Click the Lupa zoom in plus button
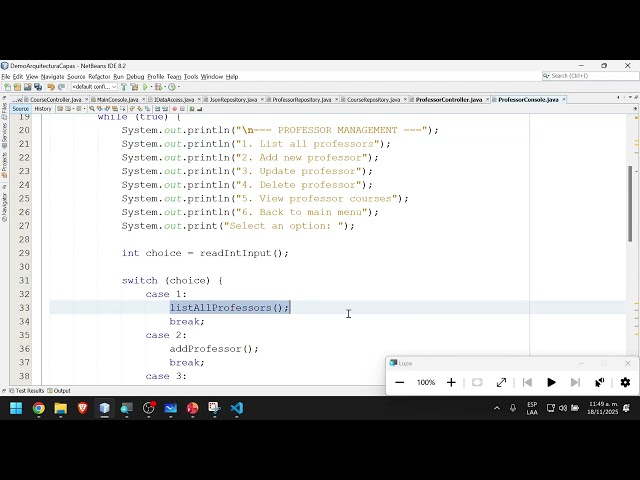Screen dimensions: 640x480 point(451,382)
